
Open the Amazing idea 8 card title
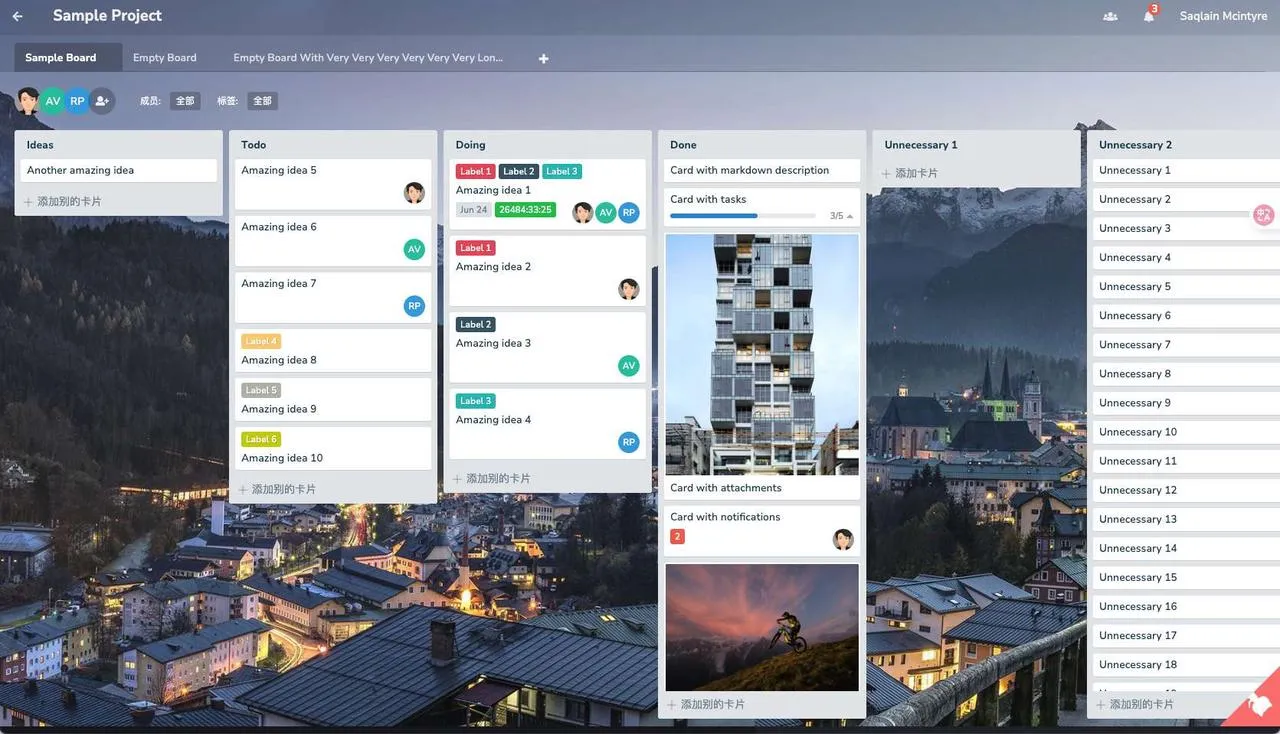[x=279, y=360]
